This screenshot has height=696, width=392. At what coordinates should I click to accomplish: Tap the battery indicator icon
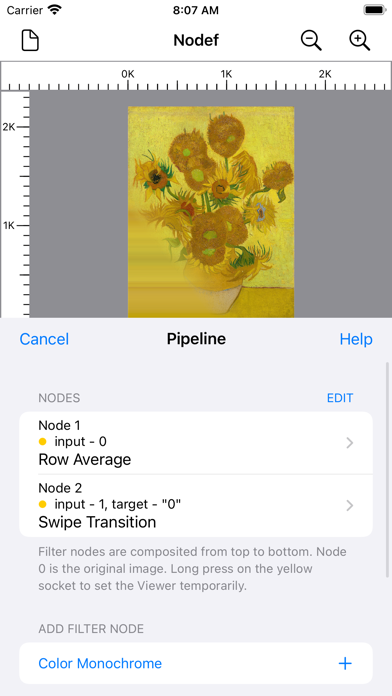coord(374,10)
